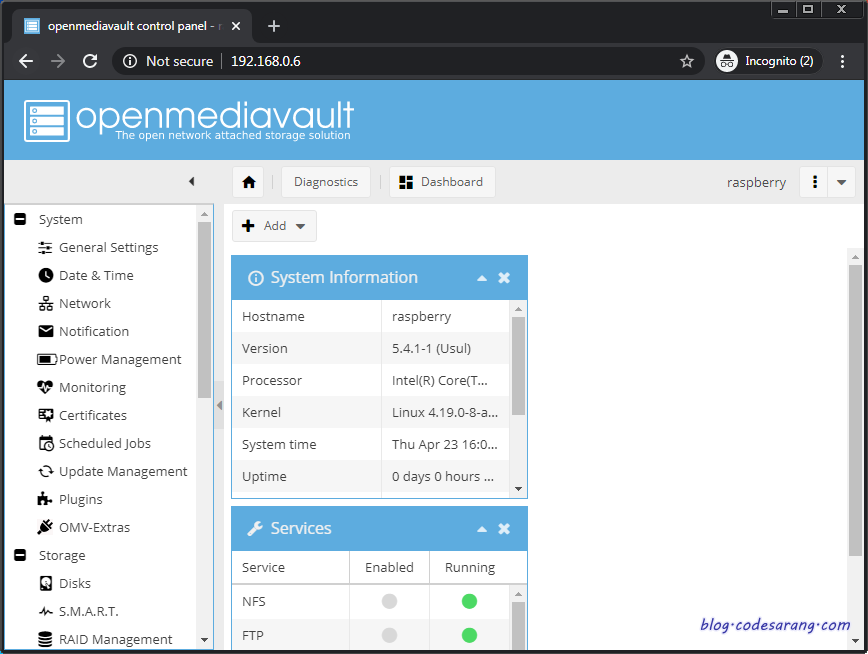Click the FTP running status indicator
This screenshot has height=654, width=868.
click(469, 635)
